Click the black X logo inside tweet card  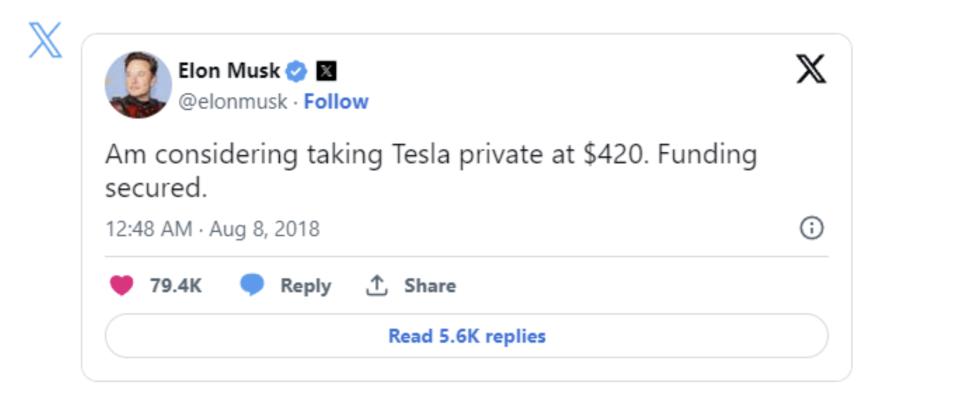811,69
